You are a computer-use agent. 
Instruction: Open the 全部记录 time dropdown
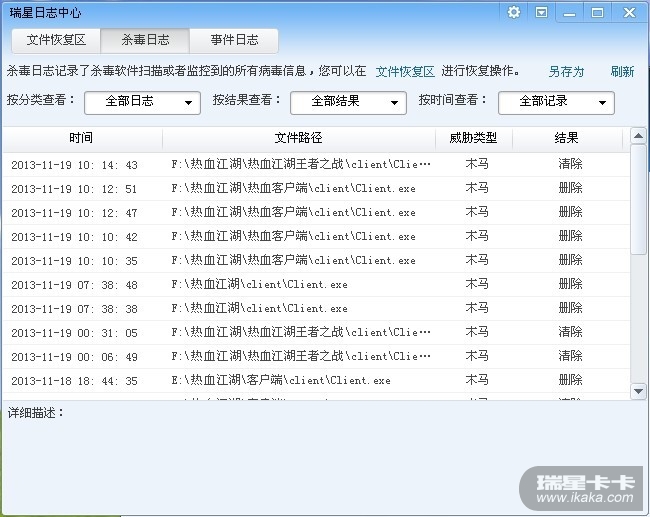(x=556, y=102)
